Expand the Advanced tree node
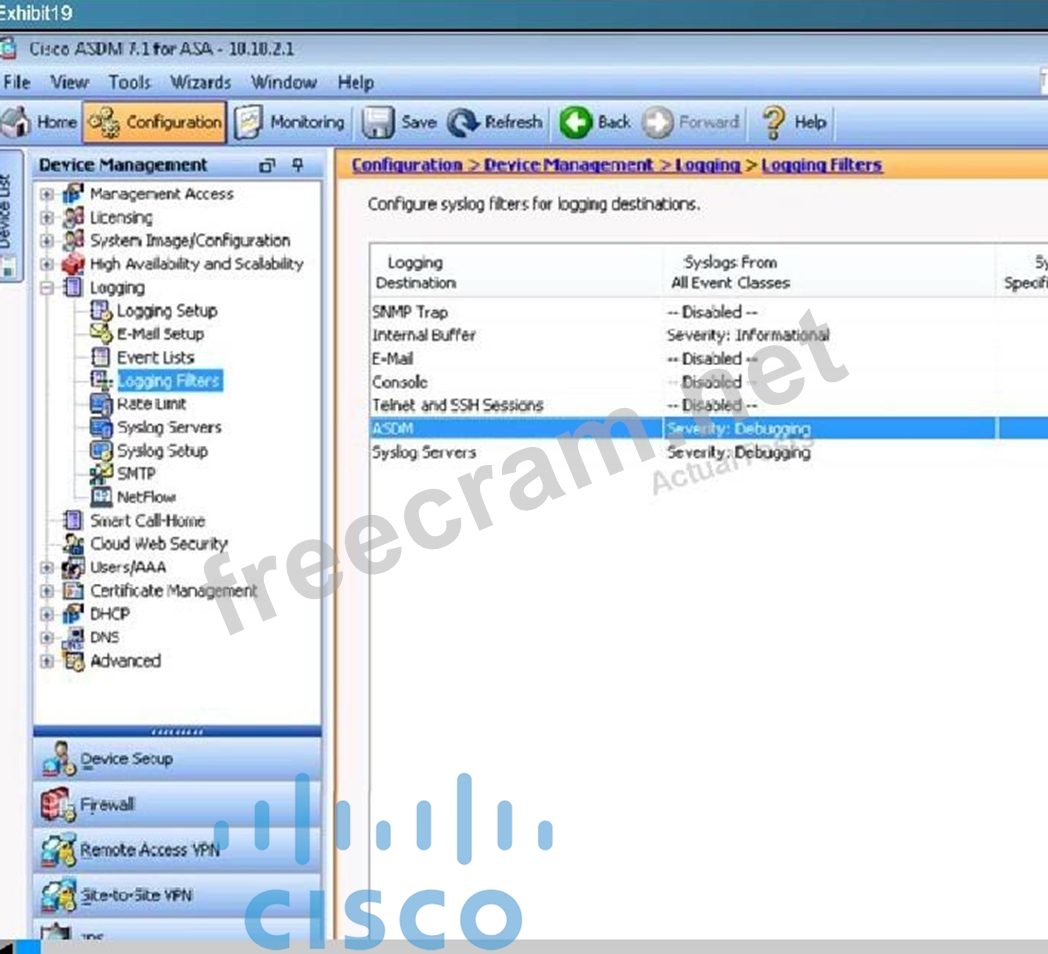This screenshot has height=954, width=1048. click(x=46, y=661)
